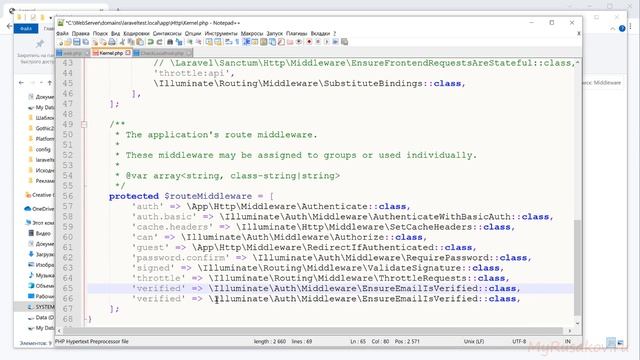This screenshot has width=640, height=360.
Task: Click the Explorer help question mark icon
Action: pos(622,29)
